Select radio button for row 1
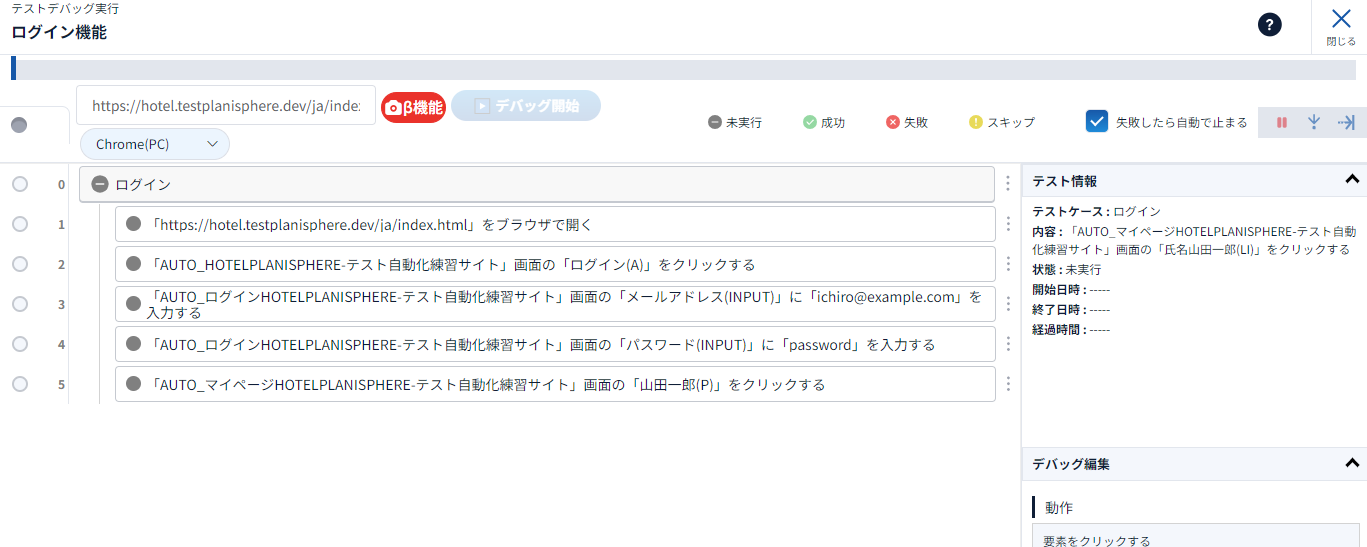This screenshot has height=547, width=1367. 20,224
